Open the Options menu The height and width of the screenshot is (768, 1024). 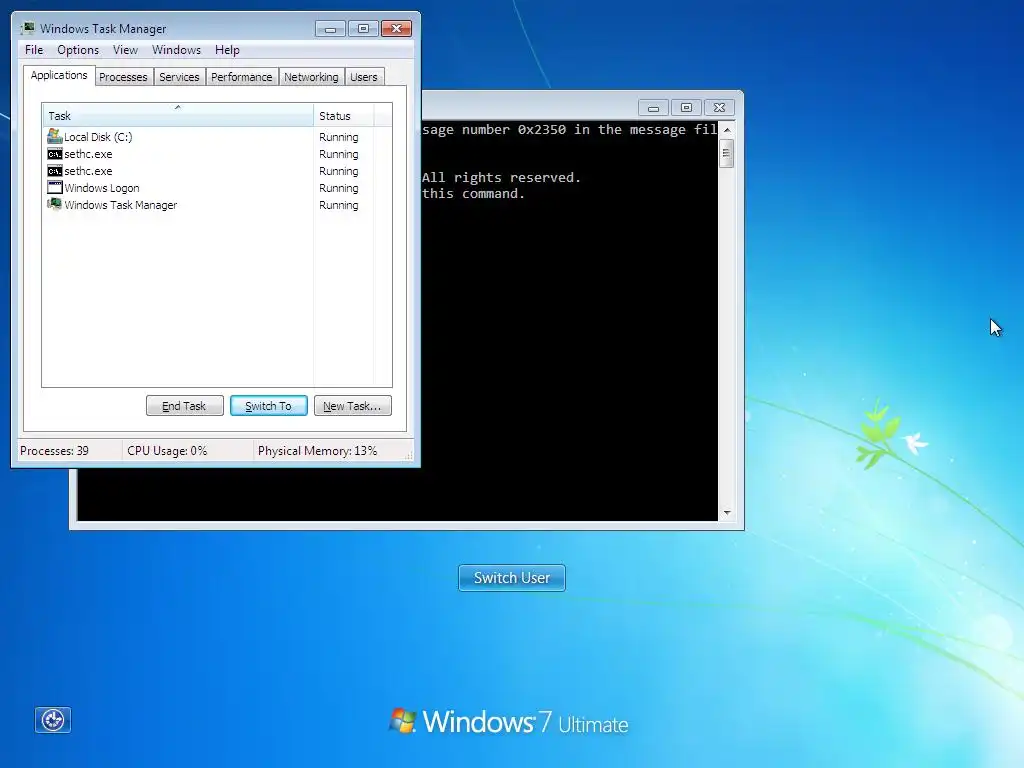coord(78,50)
